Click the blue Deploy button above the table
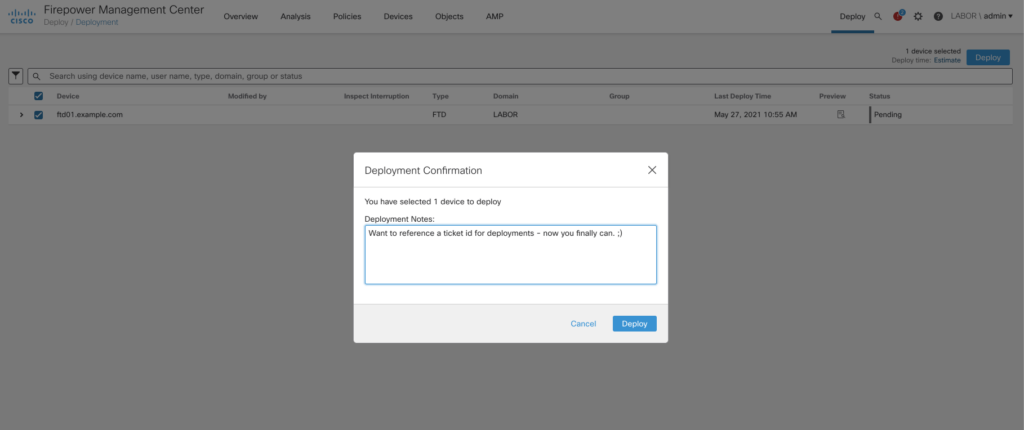This screenshot has height=430, width=1024. tap(987, 58)
